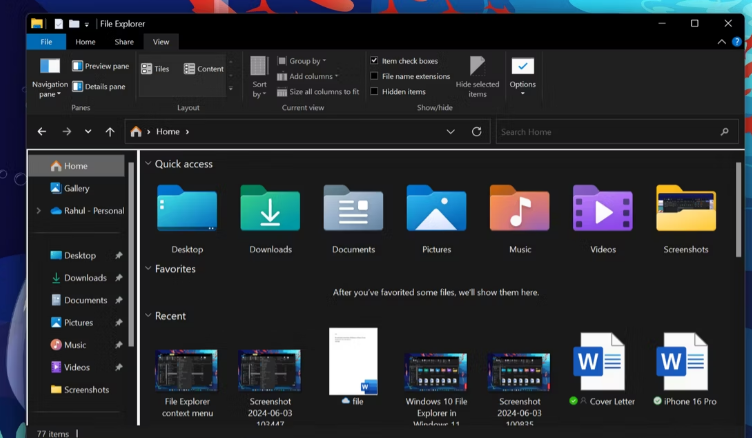This screenshot has width=752, height=438.
Task: Refresh the current folder
Action: point(476,131)
